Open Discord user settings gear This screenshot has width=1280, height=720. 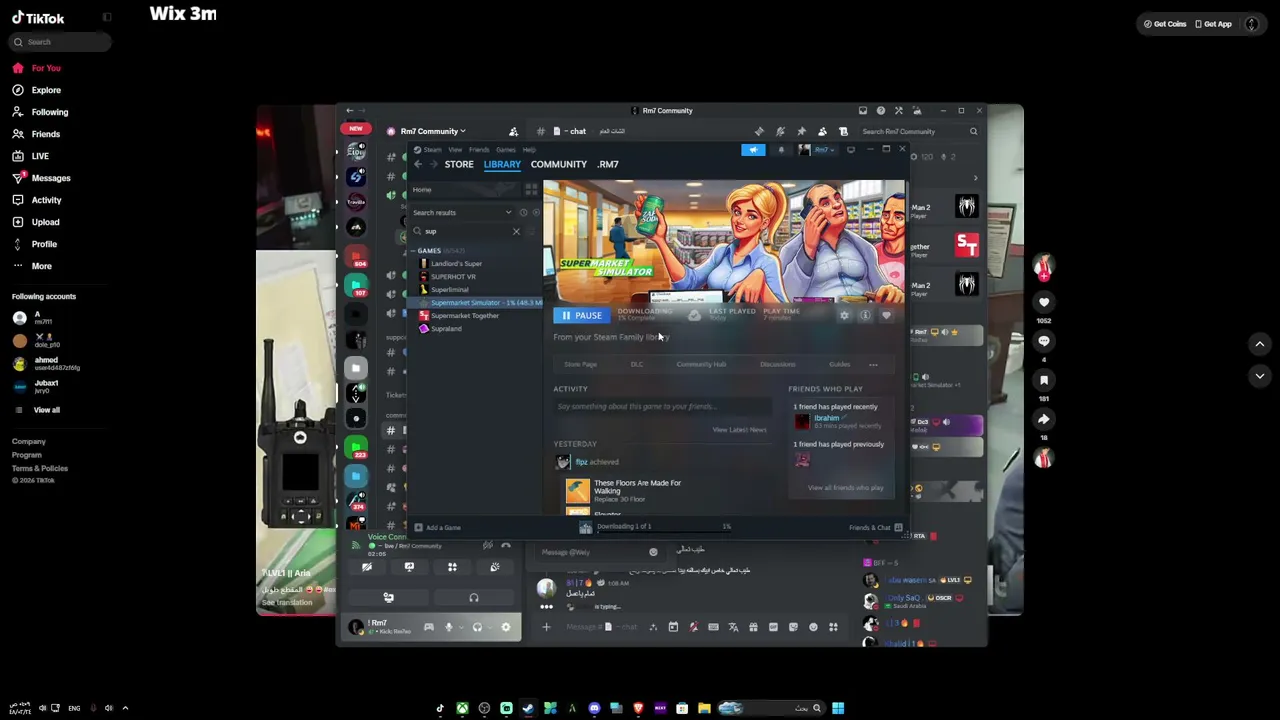coord(505,627)
